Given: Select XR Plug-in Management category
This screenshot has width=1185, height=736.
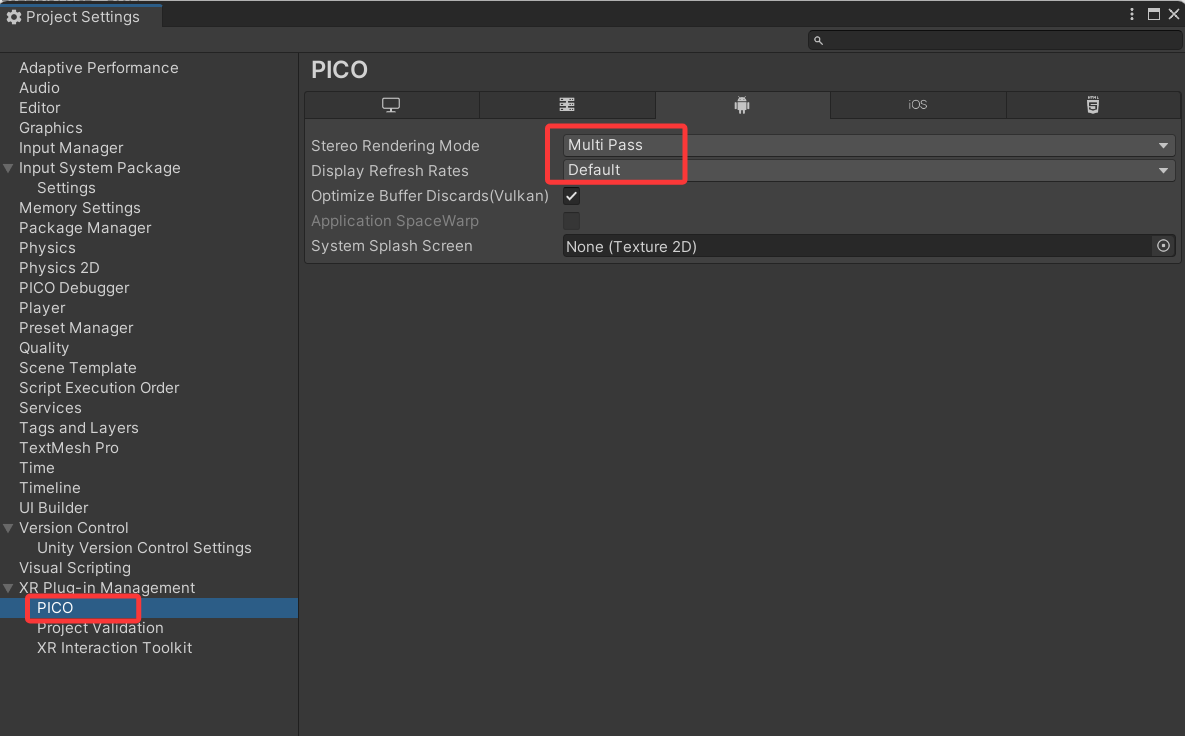Looking at the screenshot, I should tap(107, 588).
